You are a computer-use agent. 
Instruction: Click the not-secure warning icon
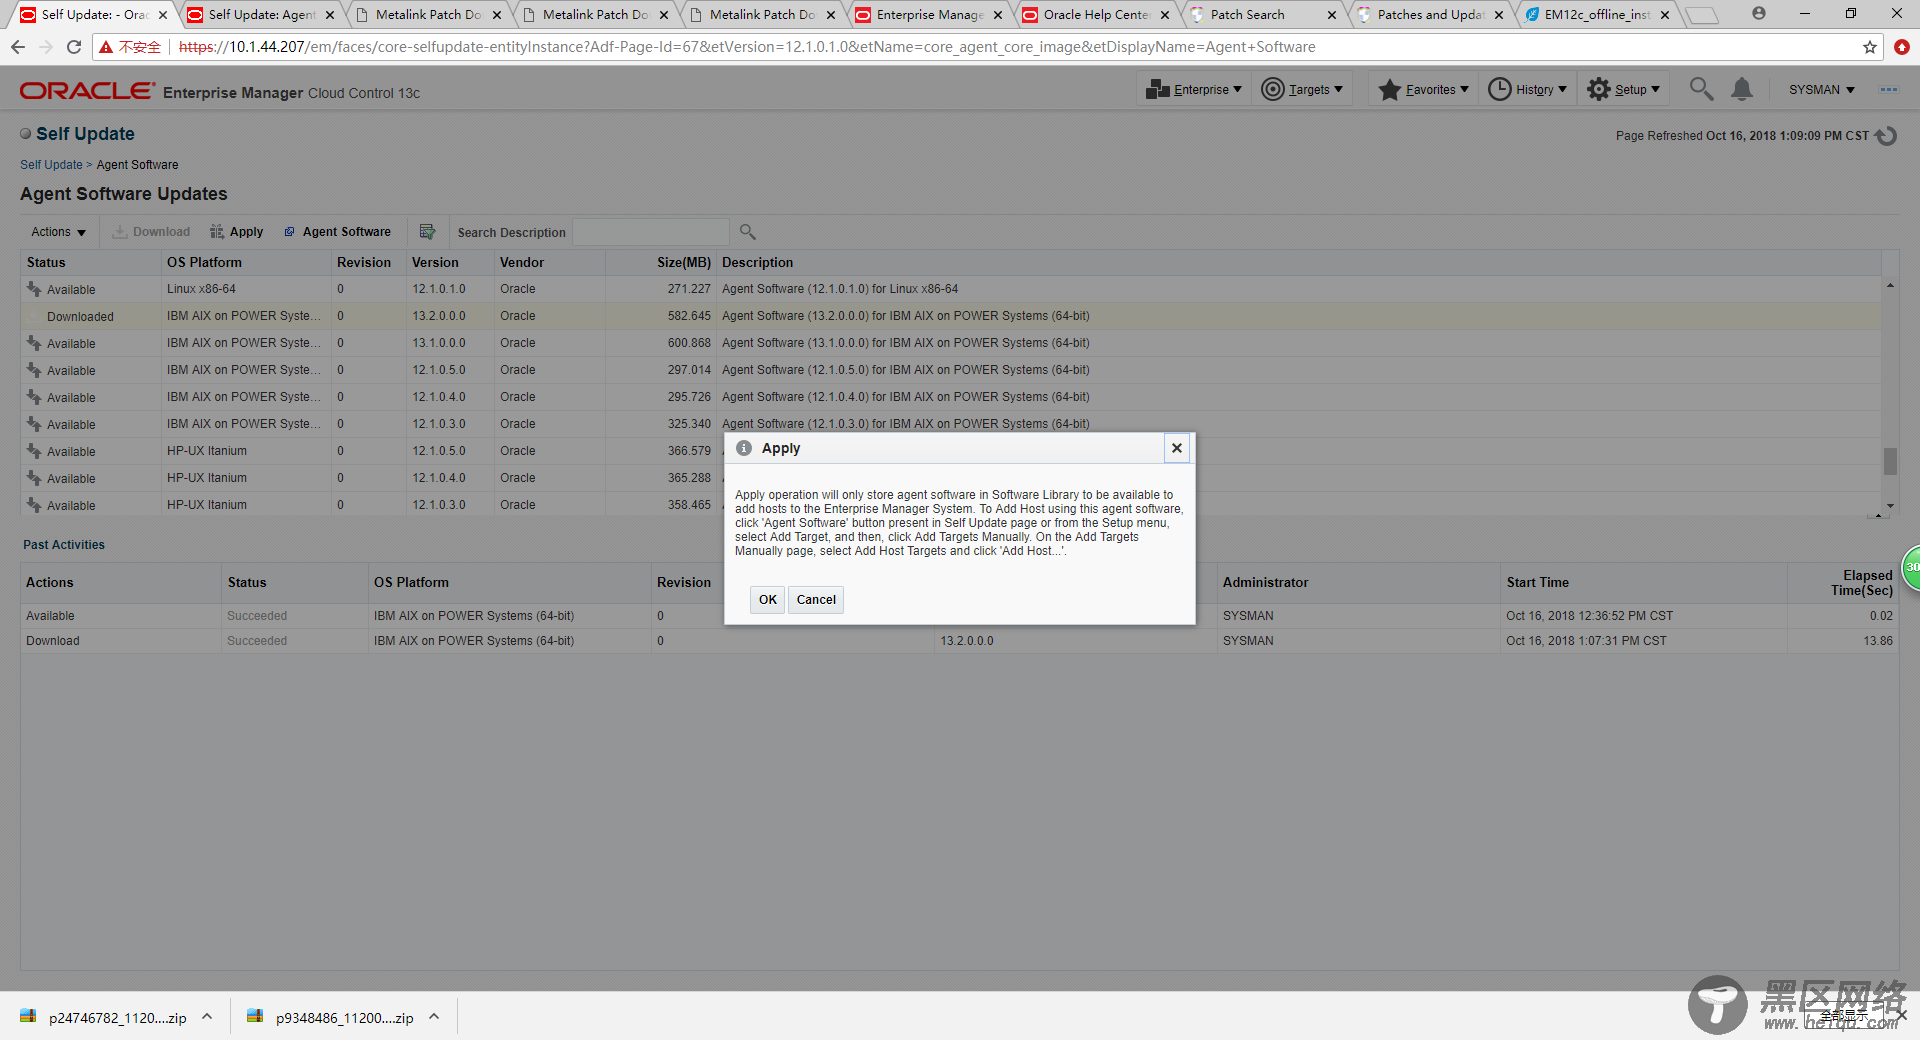tap(106, 47)
